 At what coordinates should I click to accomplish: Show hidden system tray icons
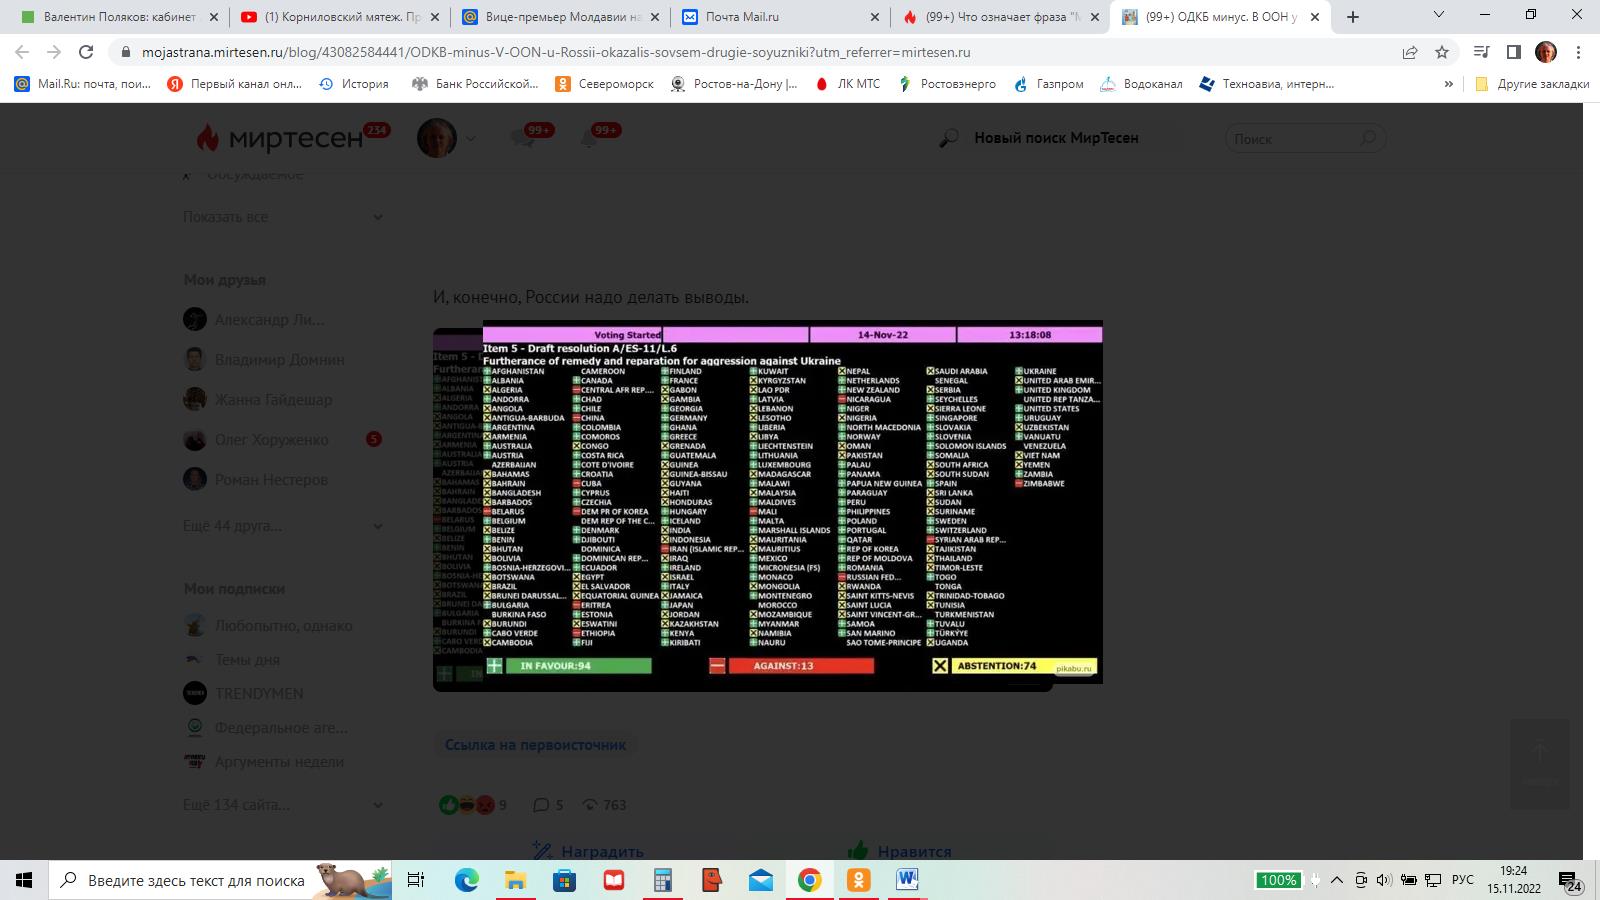[1337, 880]
